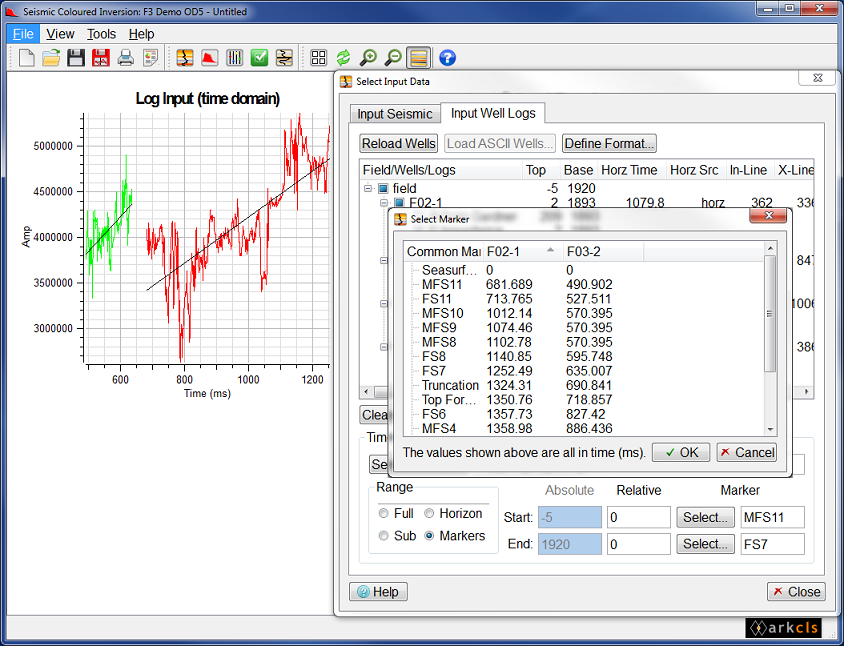Save session with black floppy disk icon
Viewport: 844px width, 646px height.
76,58
